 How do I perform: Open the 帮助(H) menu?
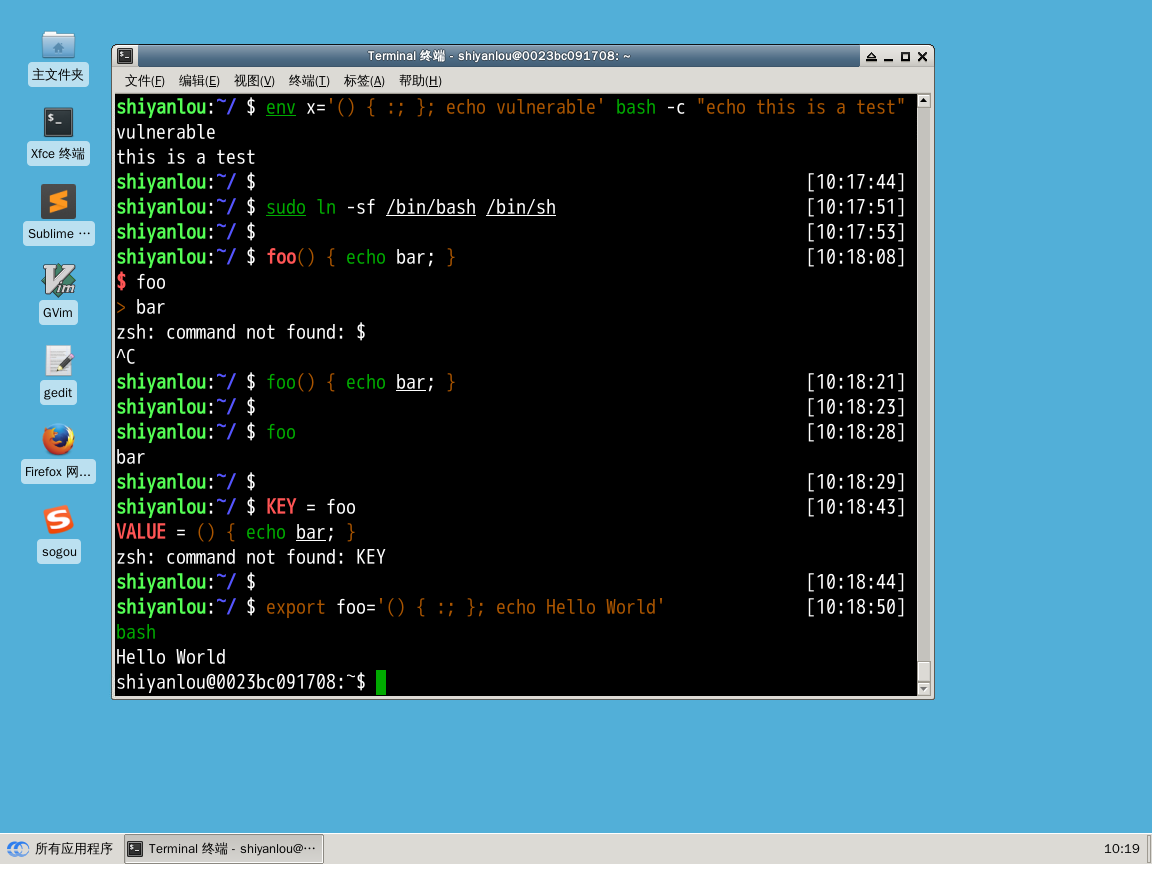420,81
